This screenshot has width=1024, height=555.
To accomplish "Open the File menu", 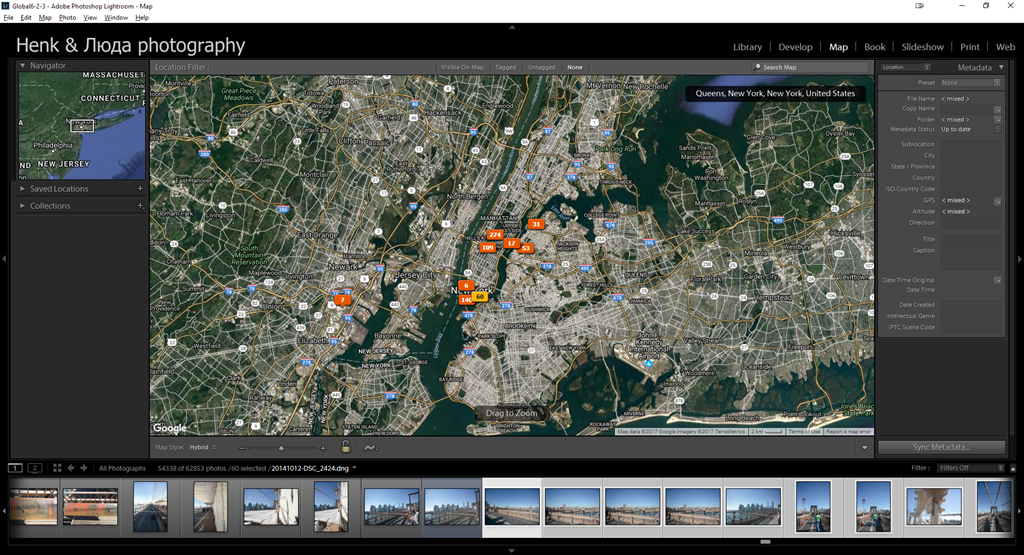I will (8, 18).
